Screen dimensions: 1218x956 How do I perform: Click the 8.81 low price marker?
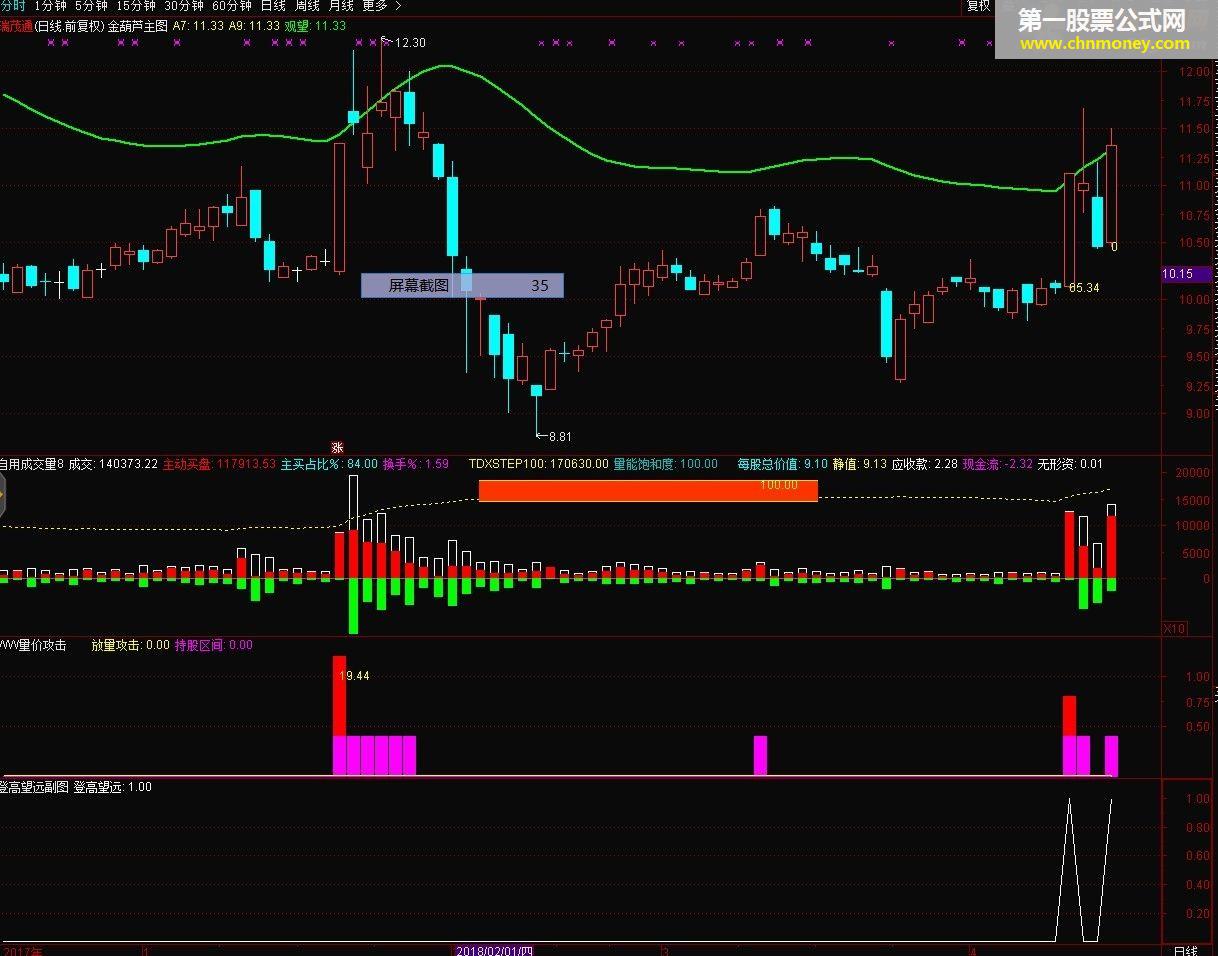555,436
